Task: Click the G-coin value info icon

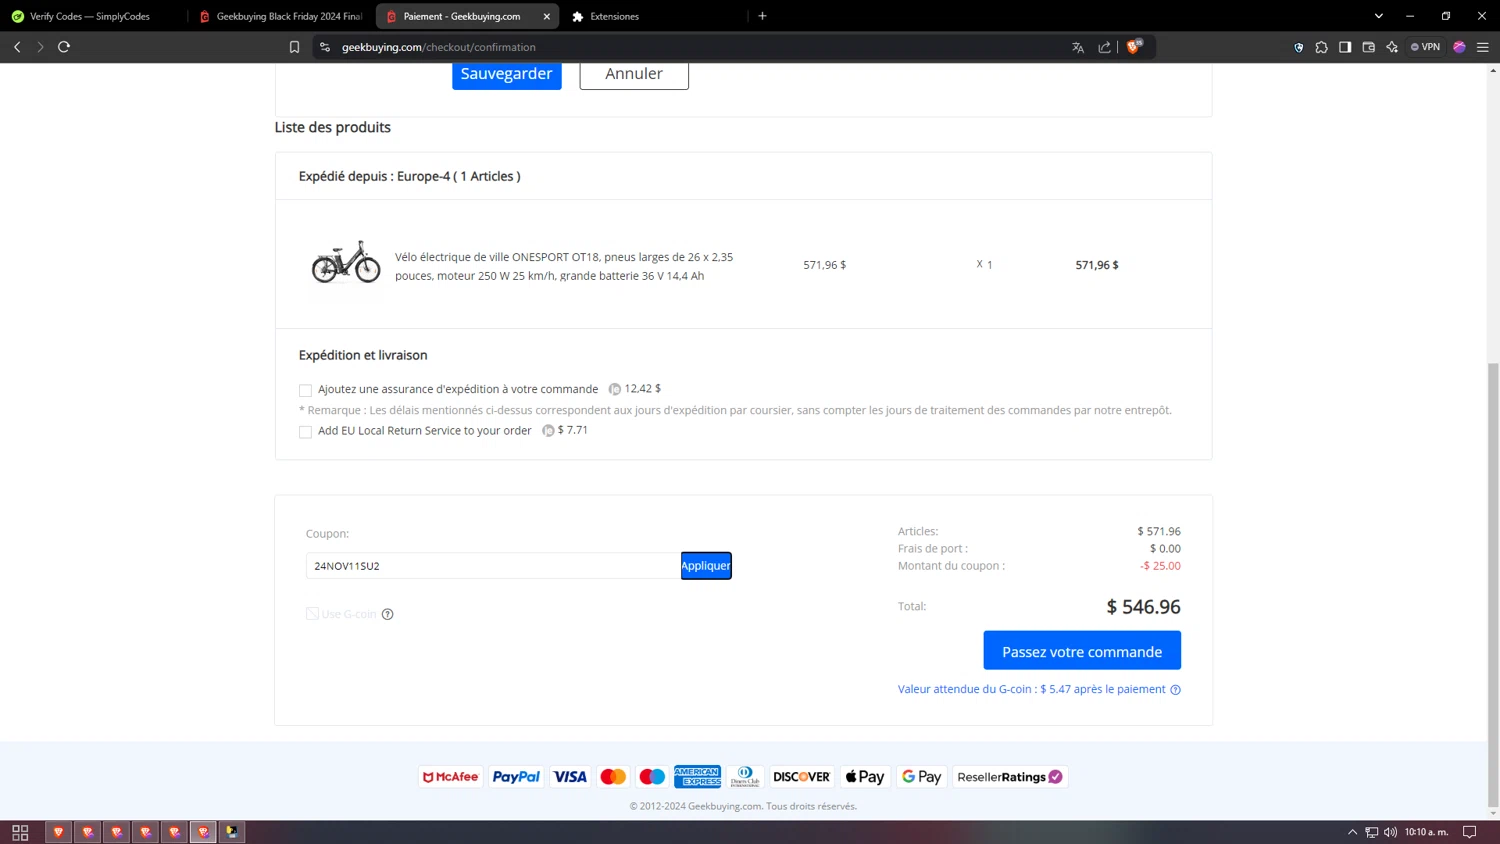Action: [x=1176, y=690]
